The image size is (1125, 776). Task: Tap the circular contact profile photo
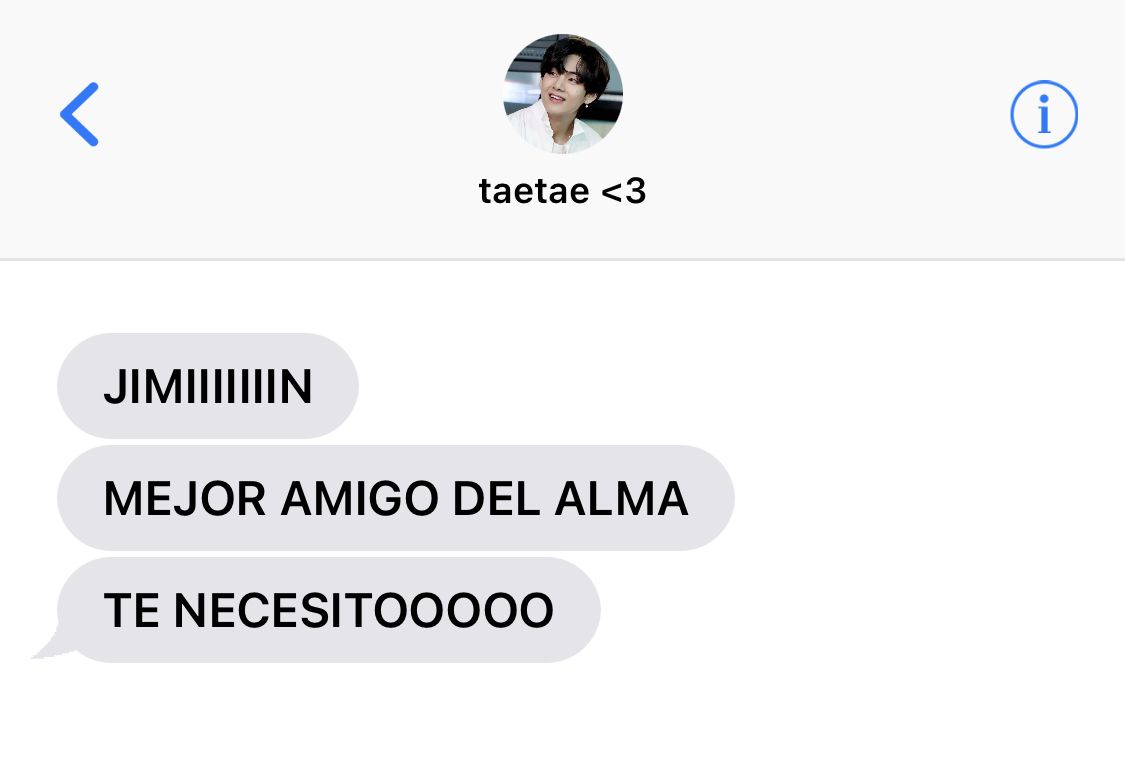point(563,93)
